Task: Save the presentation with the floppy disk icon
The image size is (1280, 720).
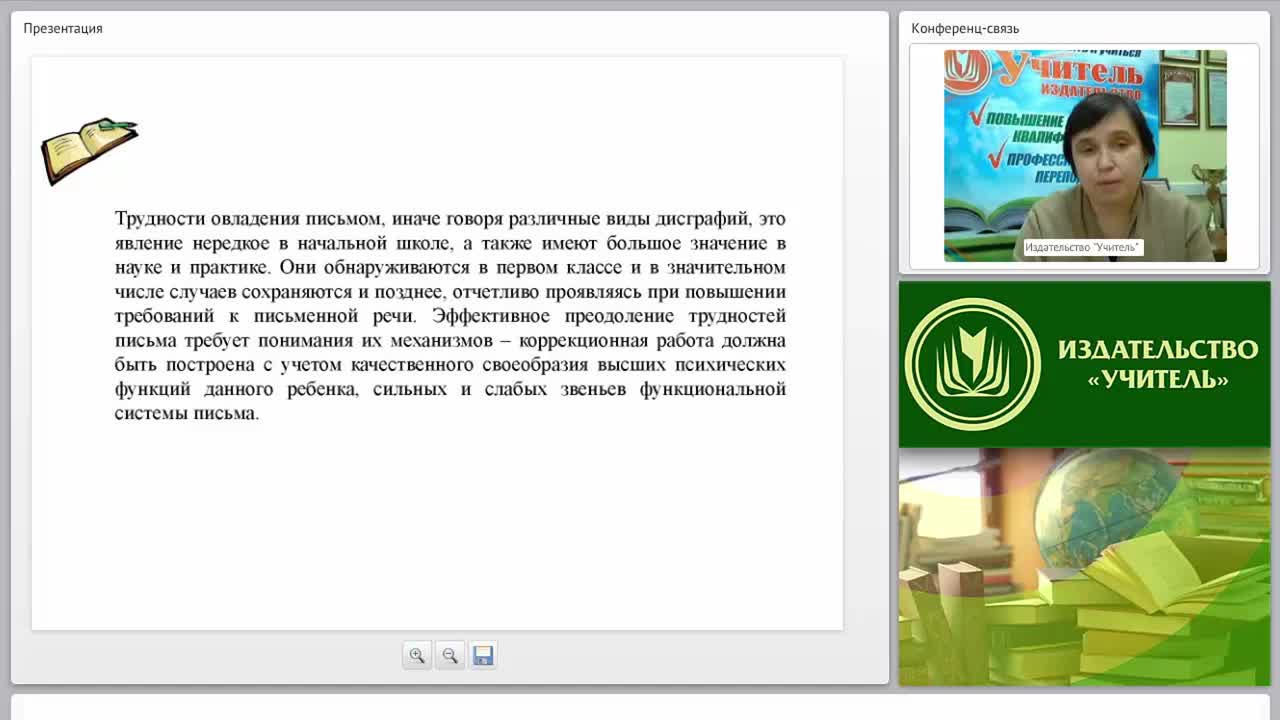Action: [x=483, y=655]
